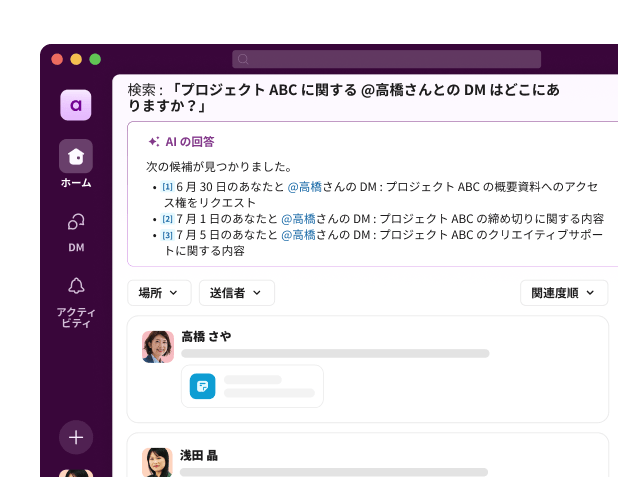Click @高橋 mention in the 7 月 1 日 result
618x477 pixels.
[298, 219]
